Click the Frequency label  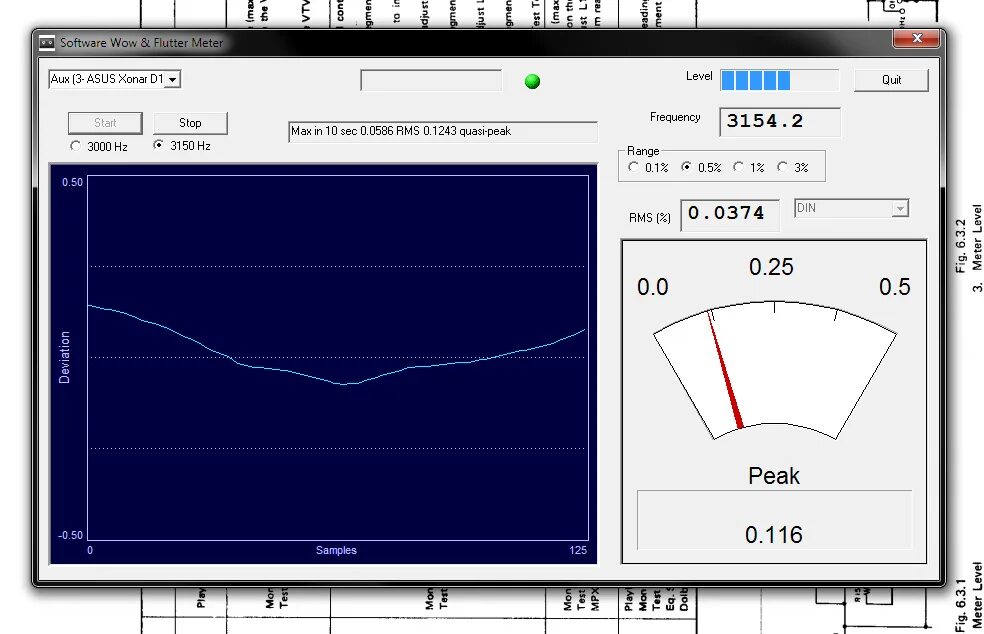tap(675, 117)
